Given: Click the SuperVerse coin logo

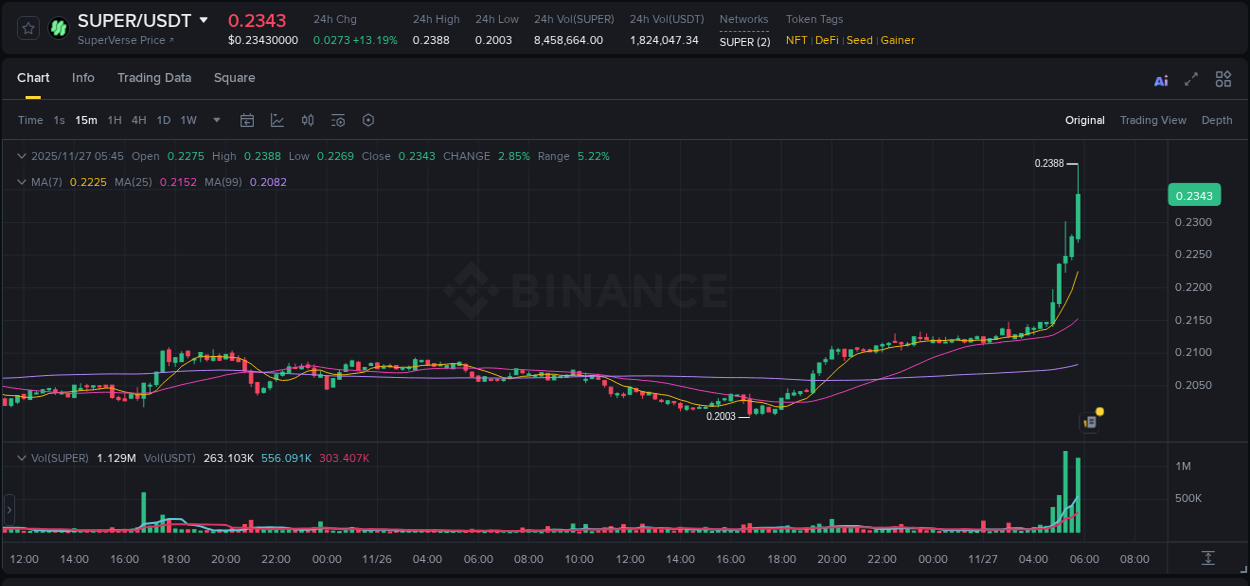Looking at the screenshot, I should click(x=57, y=26).
